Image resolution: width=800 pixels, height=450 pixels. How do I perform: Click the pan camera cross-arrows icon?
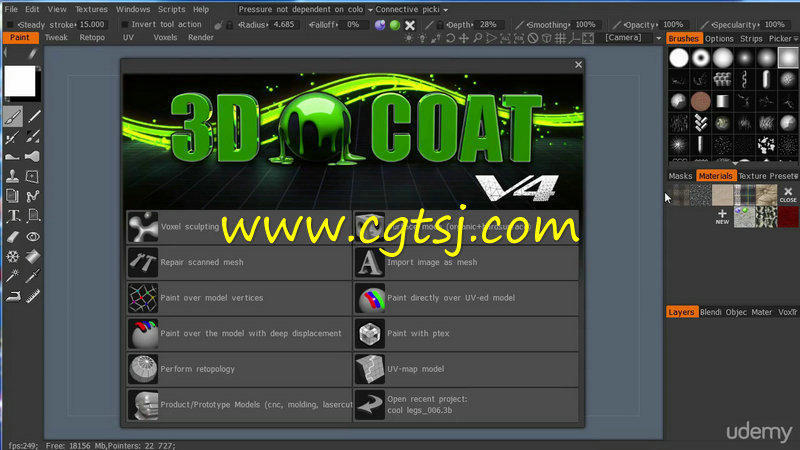(x=464, y=38)
